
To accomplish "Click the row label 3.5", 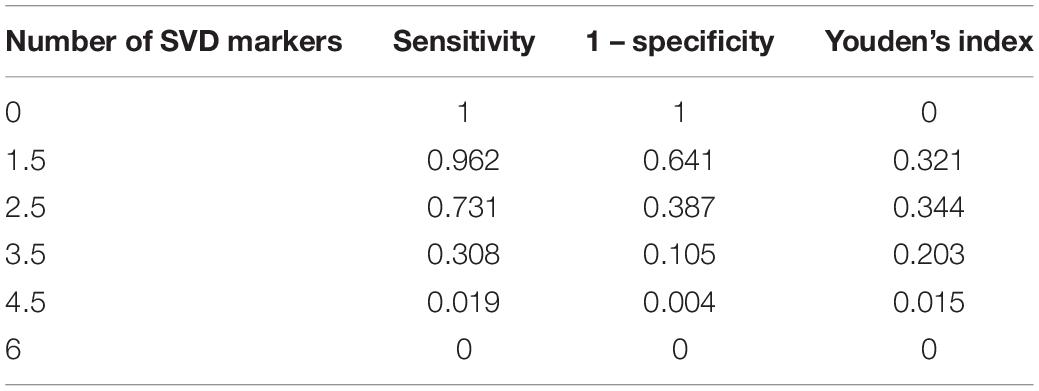I will coord(25,255).
